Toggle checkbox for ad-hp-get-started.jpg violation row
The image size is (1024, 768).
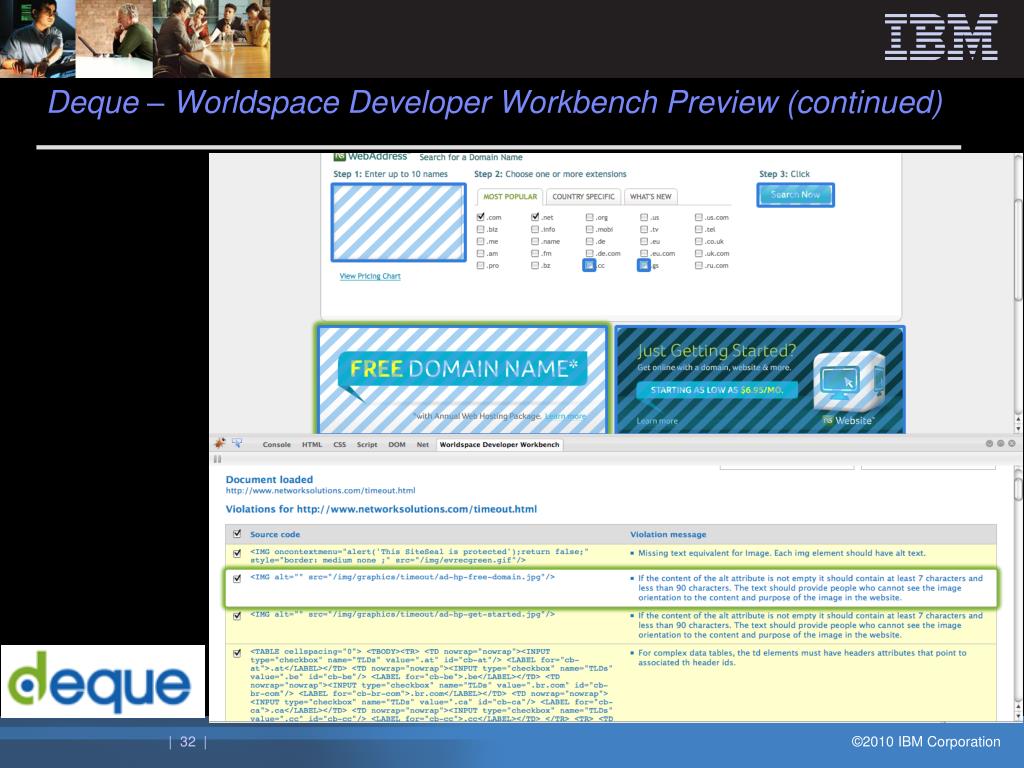[x=237, y=615]
